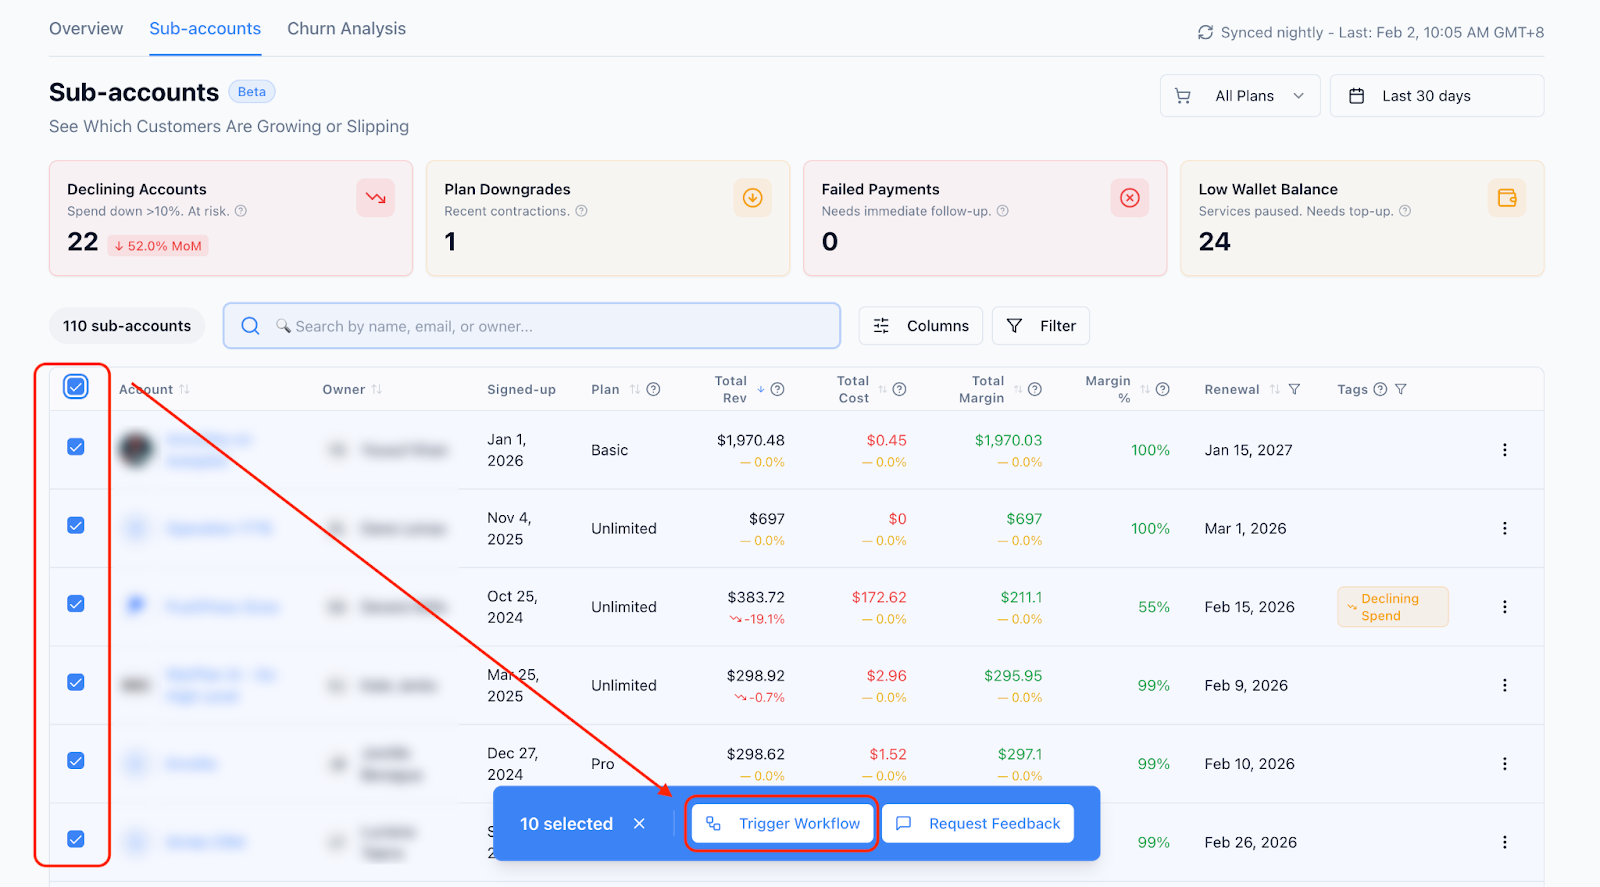Screen dimensions: 1600x887
Task: Open the All Plans dropdown
Action: (x=1240, y=96)
